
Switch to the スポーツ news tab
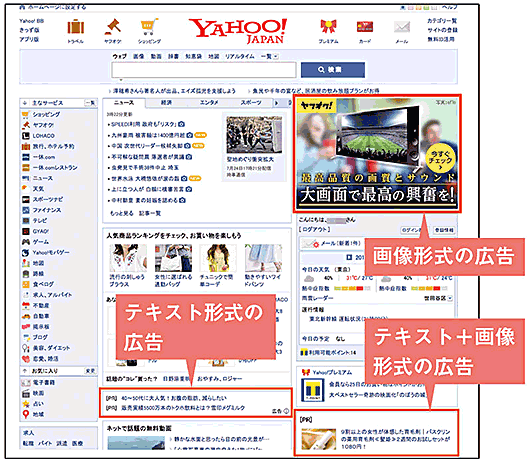pos(251,103)
